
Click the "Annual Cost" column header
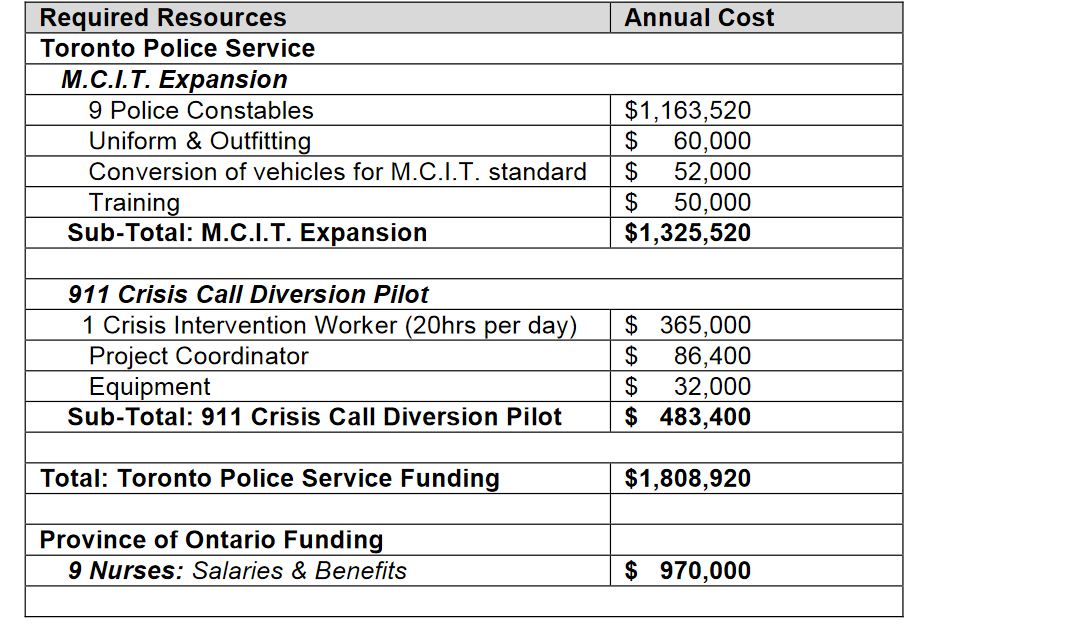(699, 18)
